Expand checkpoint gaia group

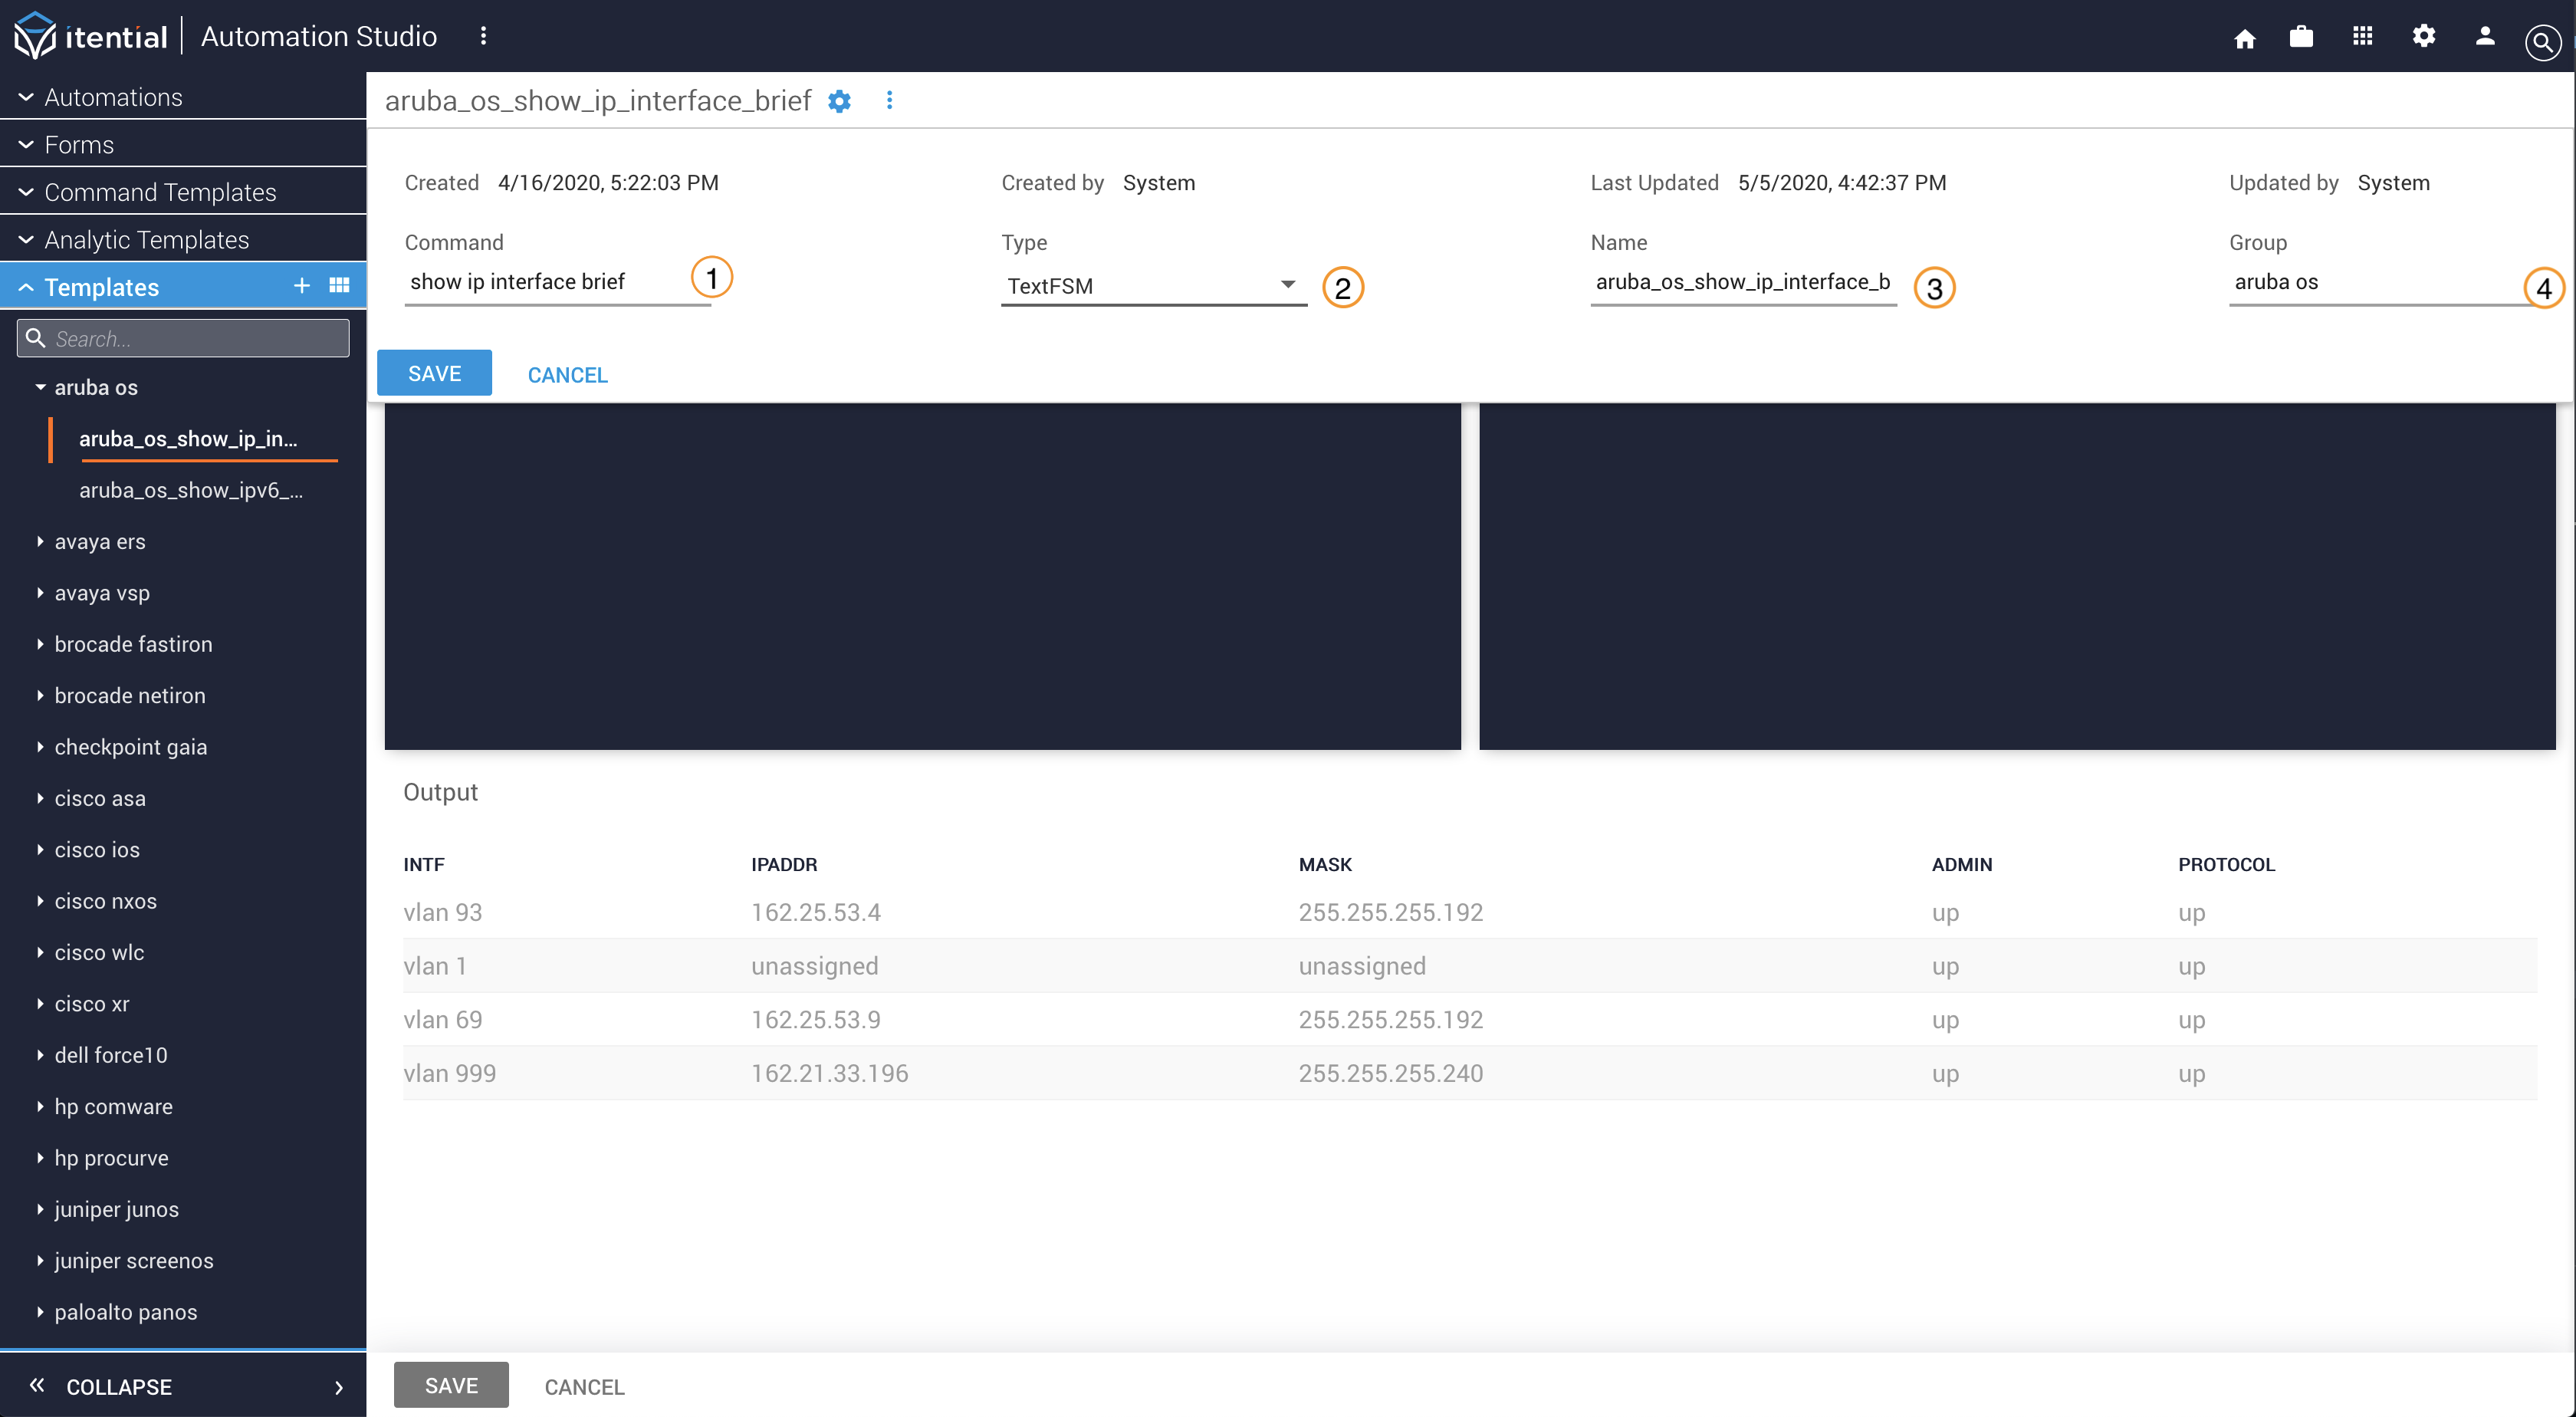pos(40,747)
